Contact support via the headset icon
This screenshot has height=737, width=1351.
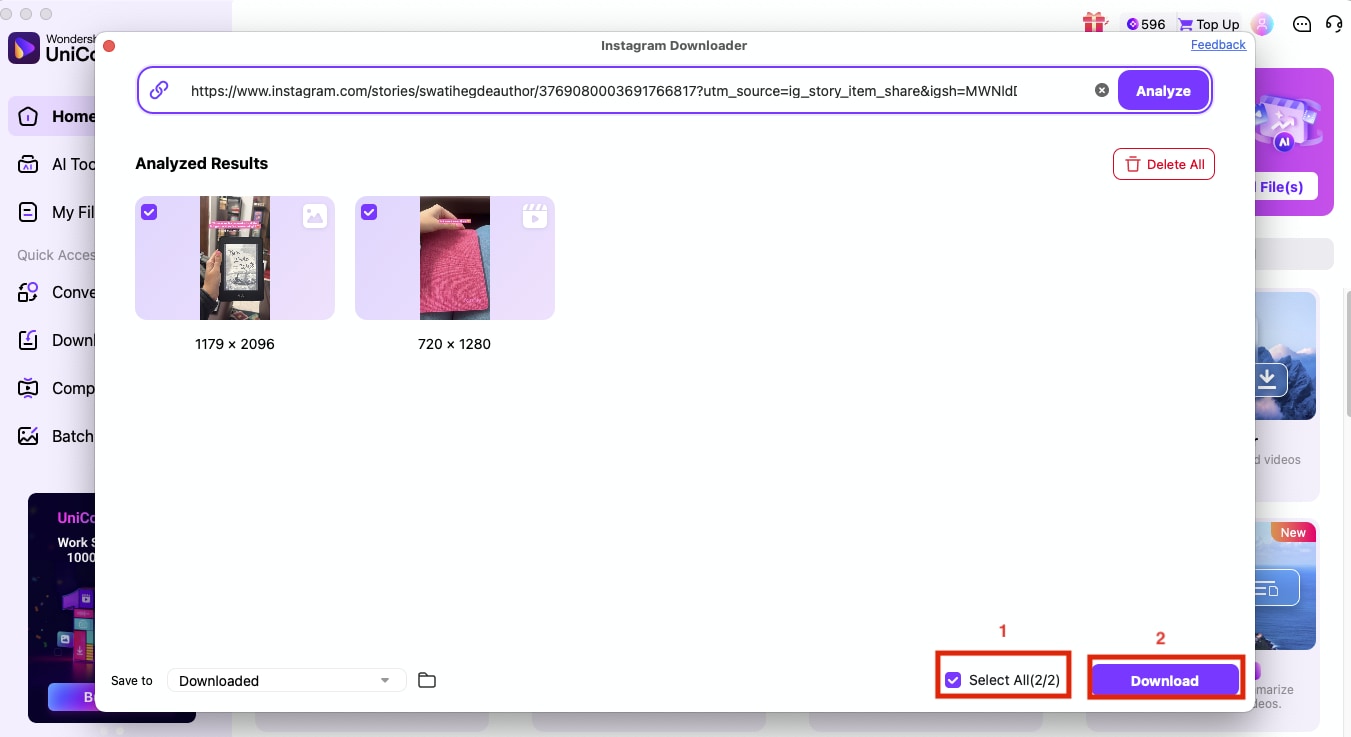point(1333,23)
